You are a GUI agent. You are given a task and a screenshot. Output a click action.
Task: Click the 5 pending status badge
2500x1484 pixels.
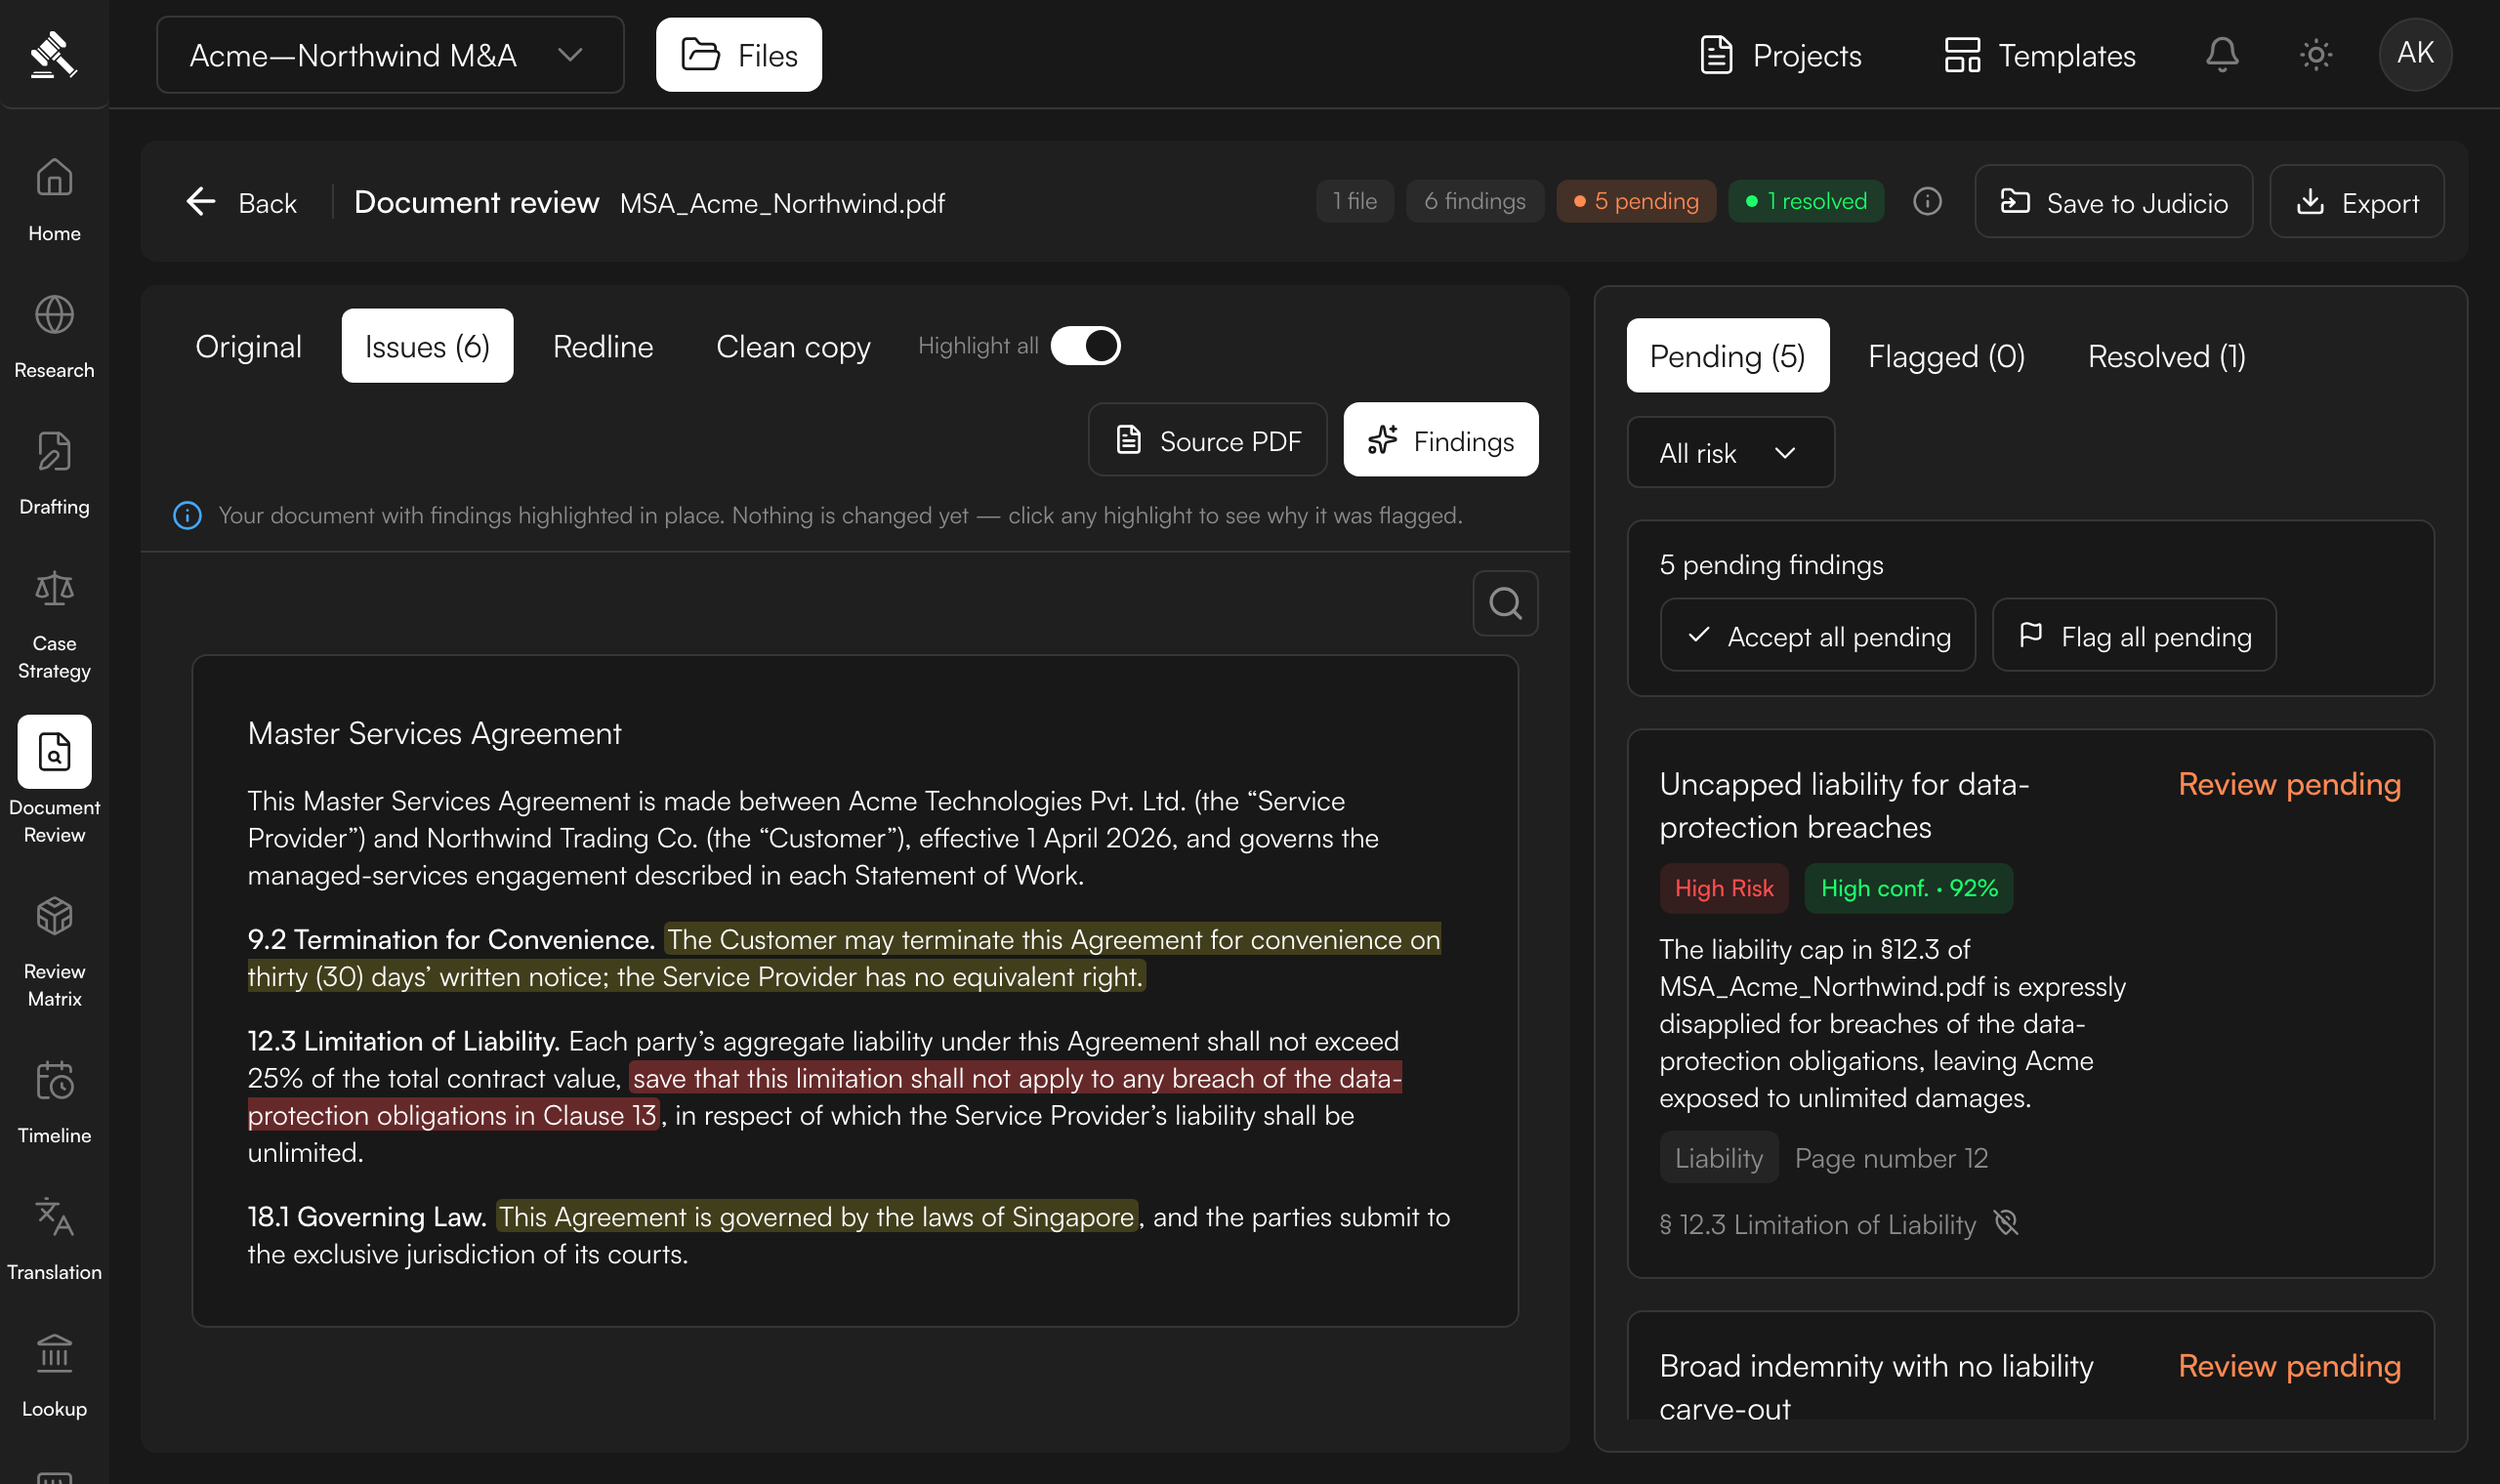tap(1636, 202)
